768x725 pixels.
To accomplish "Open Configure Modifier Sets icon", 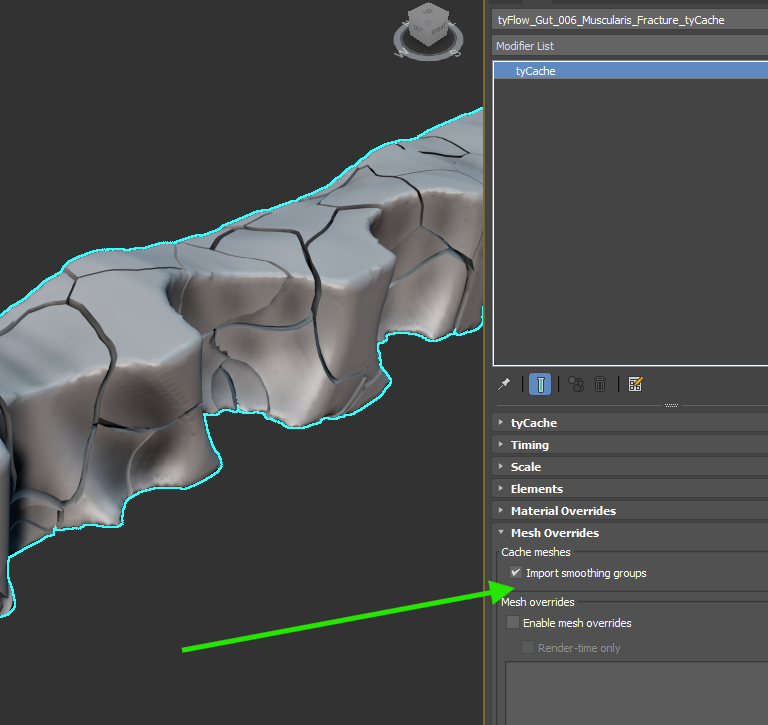I will [x=635, y=384].
